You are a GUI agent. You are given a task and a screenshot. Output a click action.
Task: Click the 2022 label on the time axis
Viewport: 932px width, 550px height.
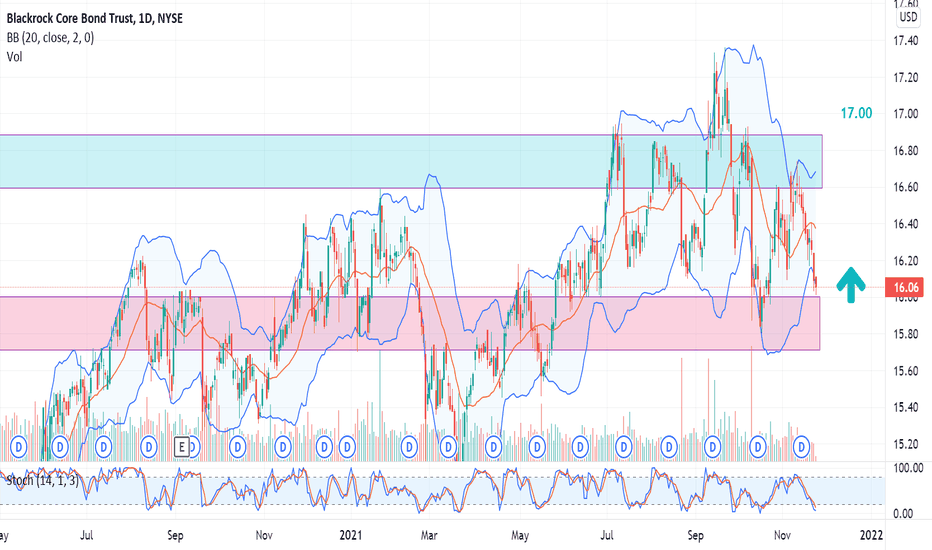pos(871,535)
